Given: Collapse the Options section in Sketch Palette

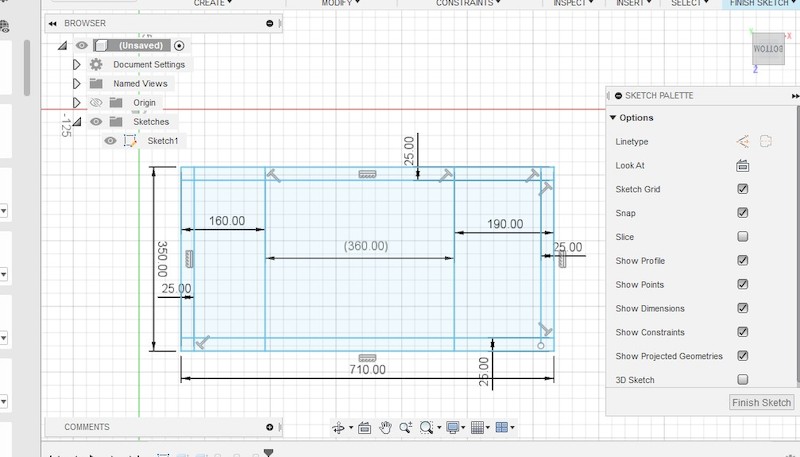Looking at the screenshot, I should point(613,117).
